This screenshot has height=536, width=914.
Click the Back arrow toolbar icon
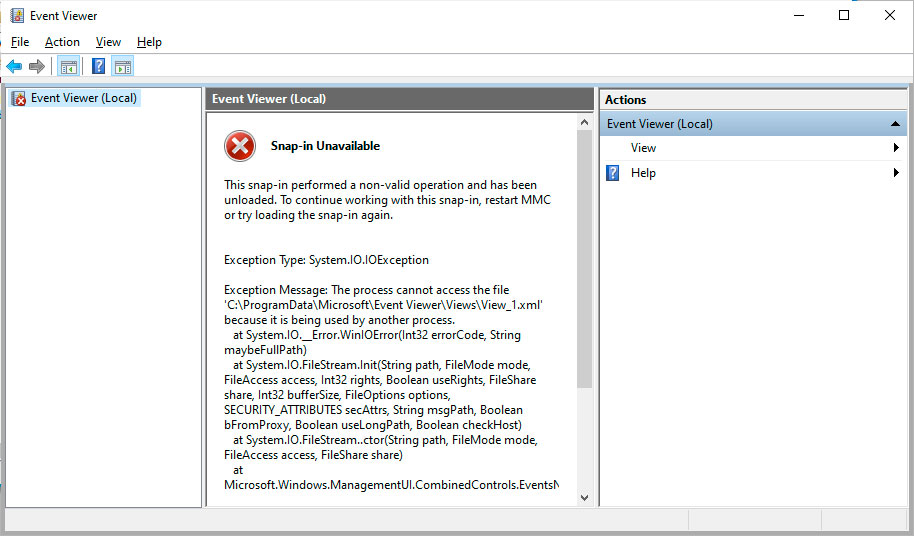click(14, 66)
